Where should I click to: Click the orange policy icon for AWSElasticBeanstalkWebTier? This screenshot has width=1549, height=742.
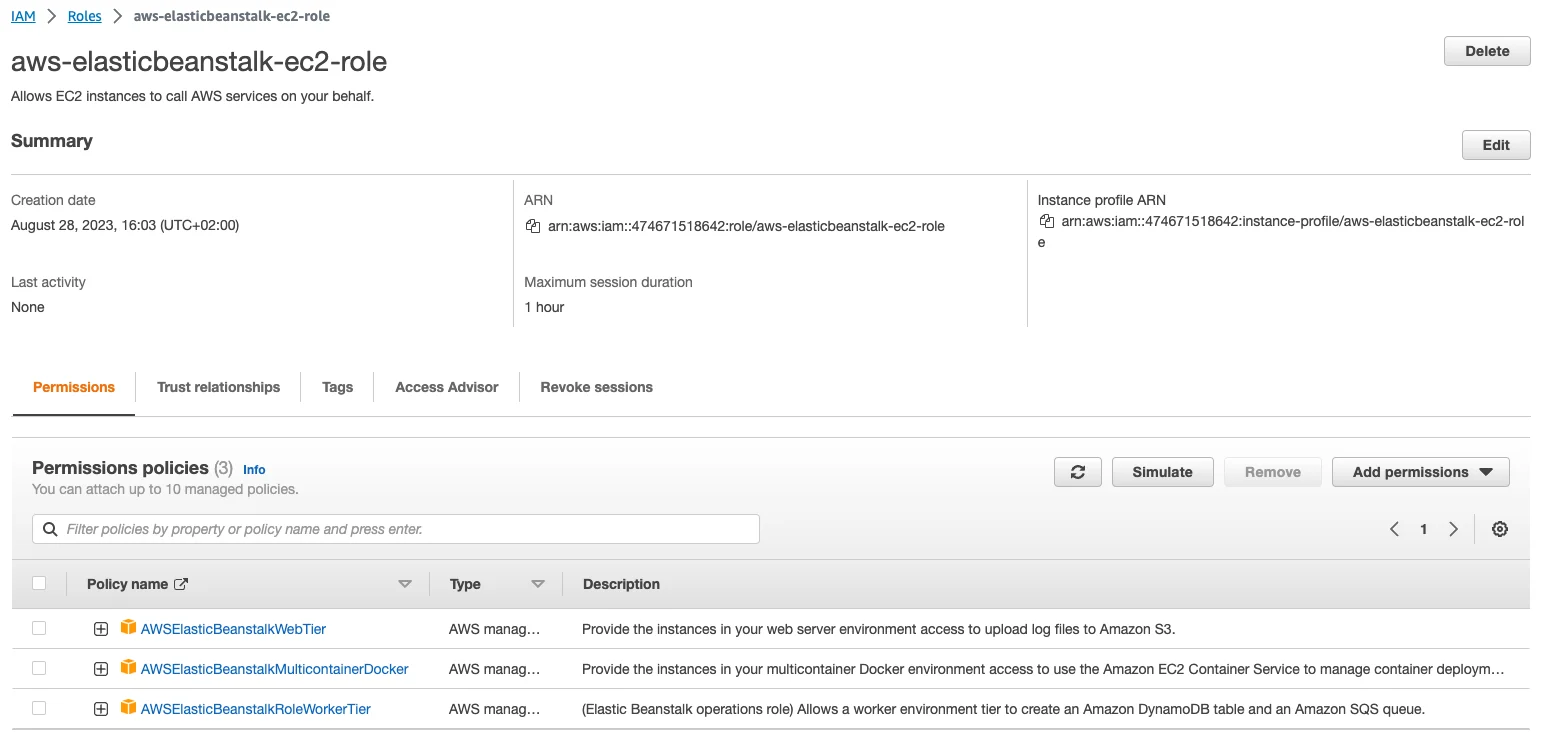pos(128,628)
